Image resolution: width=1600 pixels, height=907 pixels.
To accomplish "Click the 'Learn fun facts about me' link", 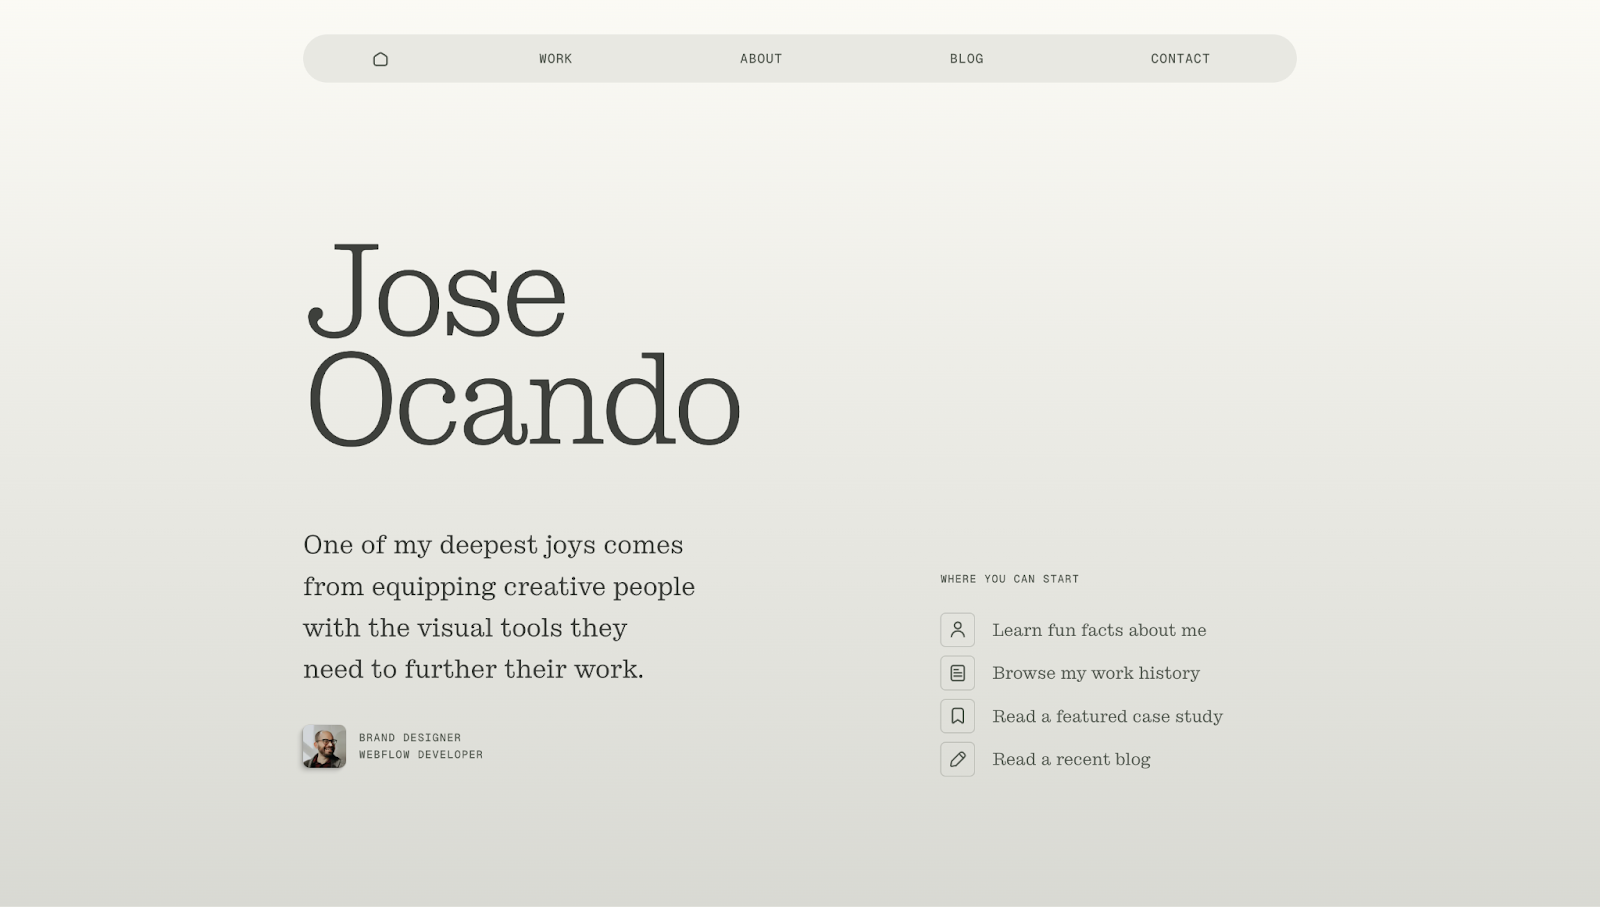I will [x=1099, y=629].
